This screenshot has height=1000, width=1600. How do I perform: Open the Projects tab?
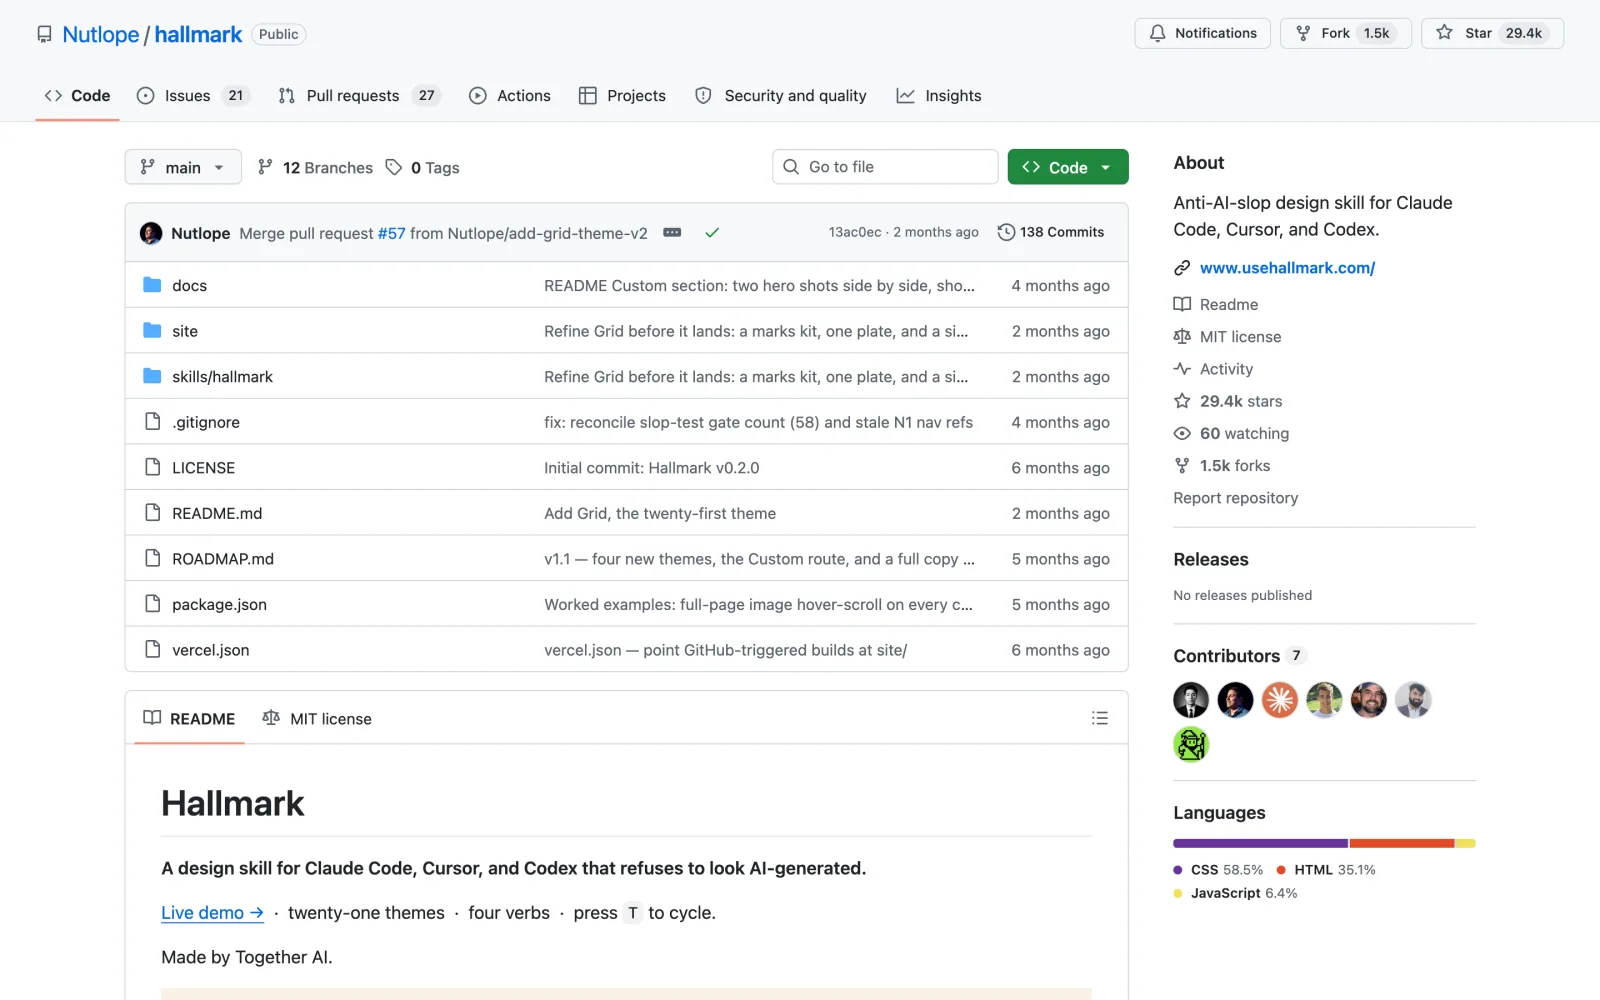pos(622,96)
